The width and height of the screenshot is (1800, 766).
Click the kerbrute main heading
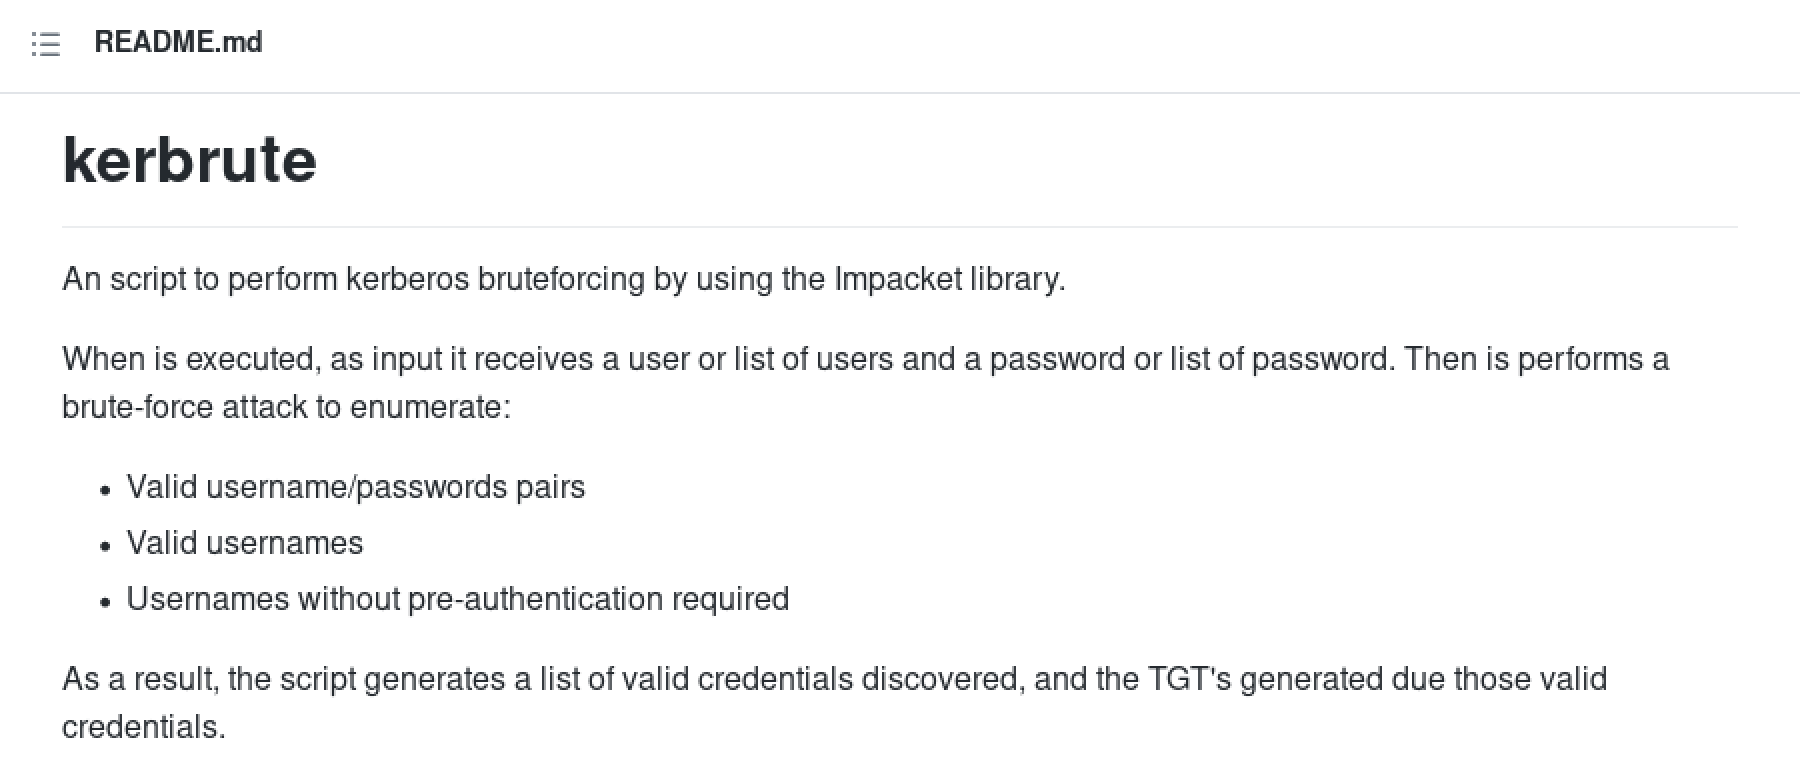189,160
